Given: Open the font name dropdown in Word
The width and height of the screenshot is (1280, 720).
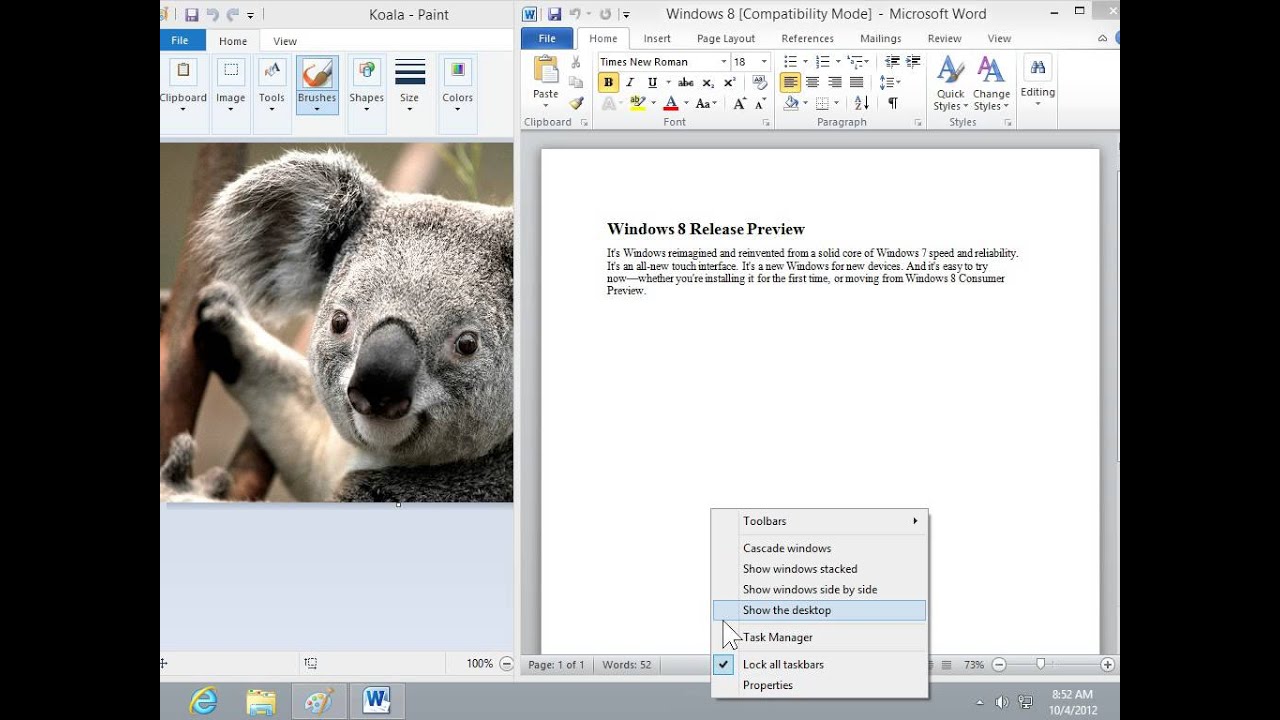Looking at the screenshot, I should tap(724, 62).
